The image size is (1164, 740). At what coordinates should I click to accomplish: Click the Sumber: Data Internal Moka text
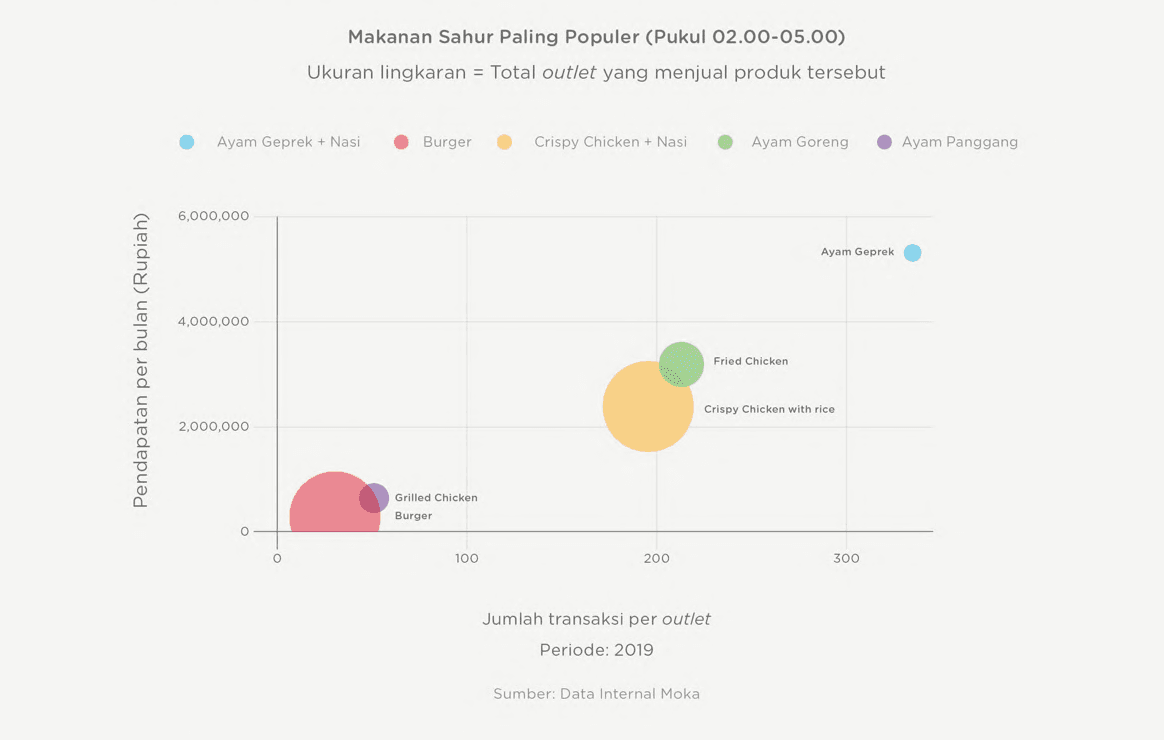[x=596, y=693]
